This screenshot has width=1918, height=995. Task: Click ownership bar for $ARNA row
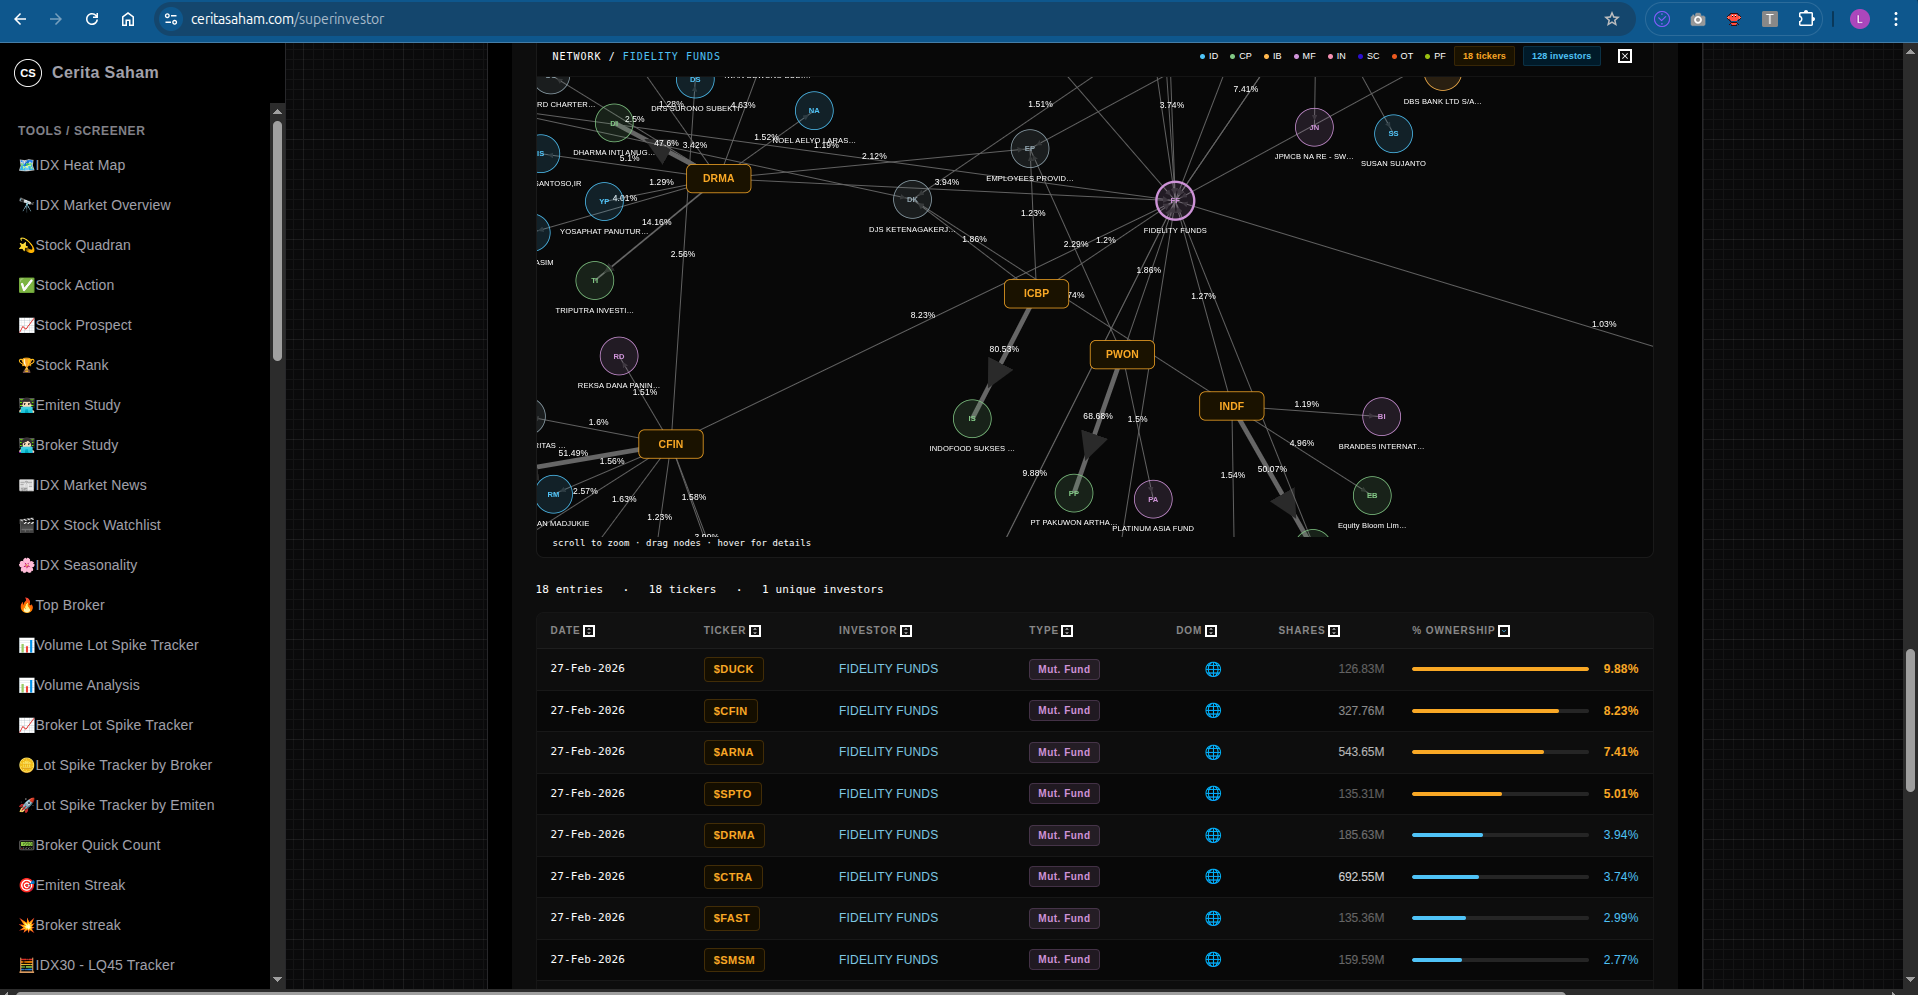pos(1499,752)
